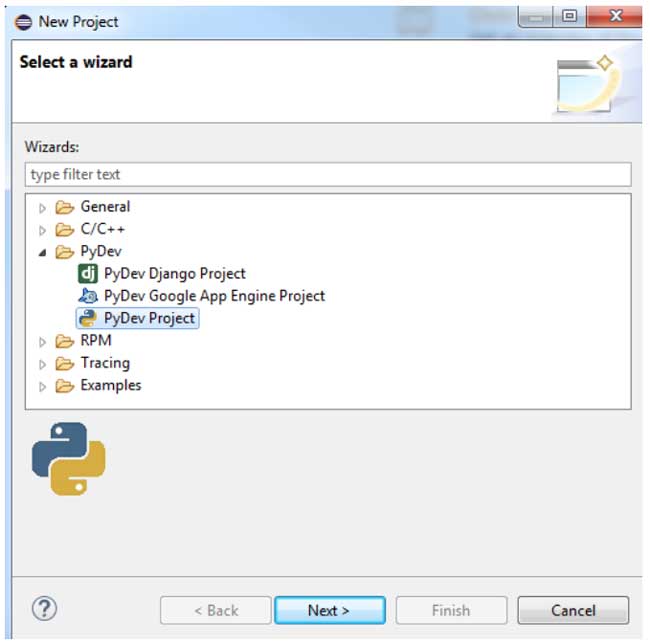
Task: Expand the Tracing category arrow
Action: click(42, 364)
